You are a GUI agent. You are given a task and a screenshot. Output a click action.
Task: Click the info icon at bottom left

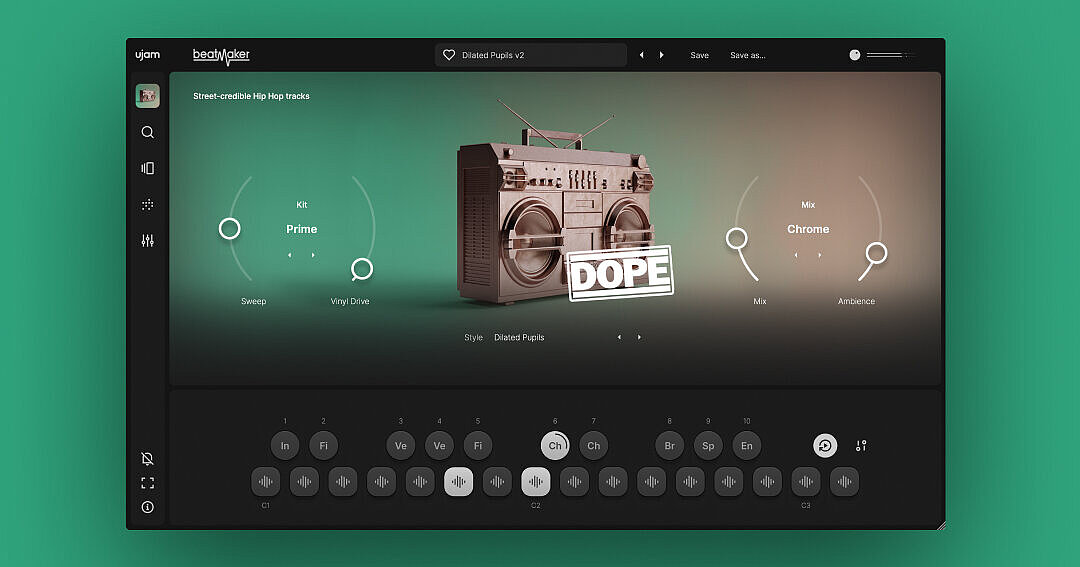(148, 507)
